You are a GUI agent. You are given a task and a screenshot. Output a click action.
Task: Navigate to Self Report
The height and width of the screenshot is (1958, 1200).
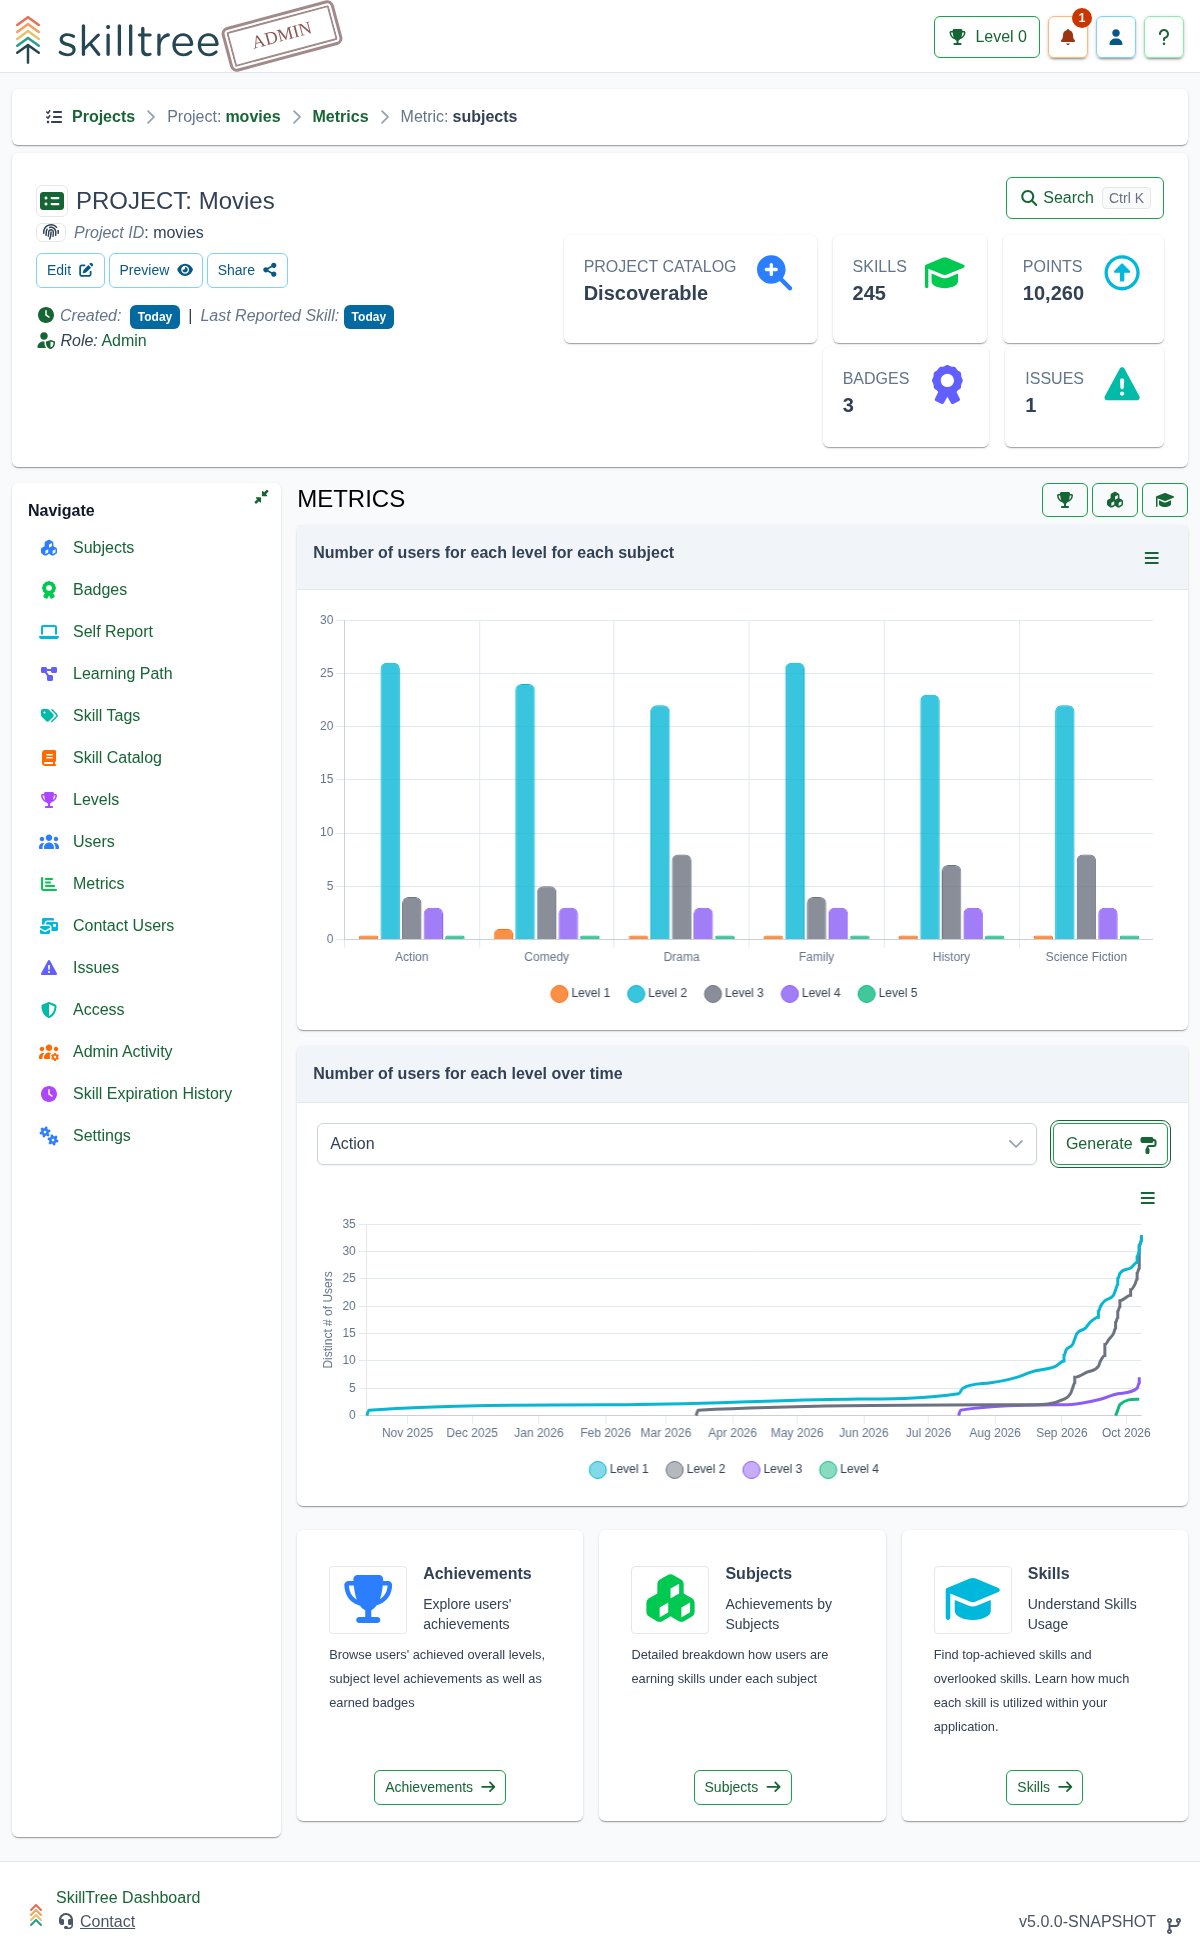click(x=113, y=632)
